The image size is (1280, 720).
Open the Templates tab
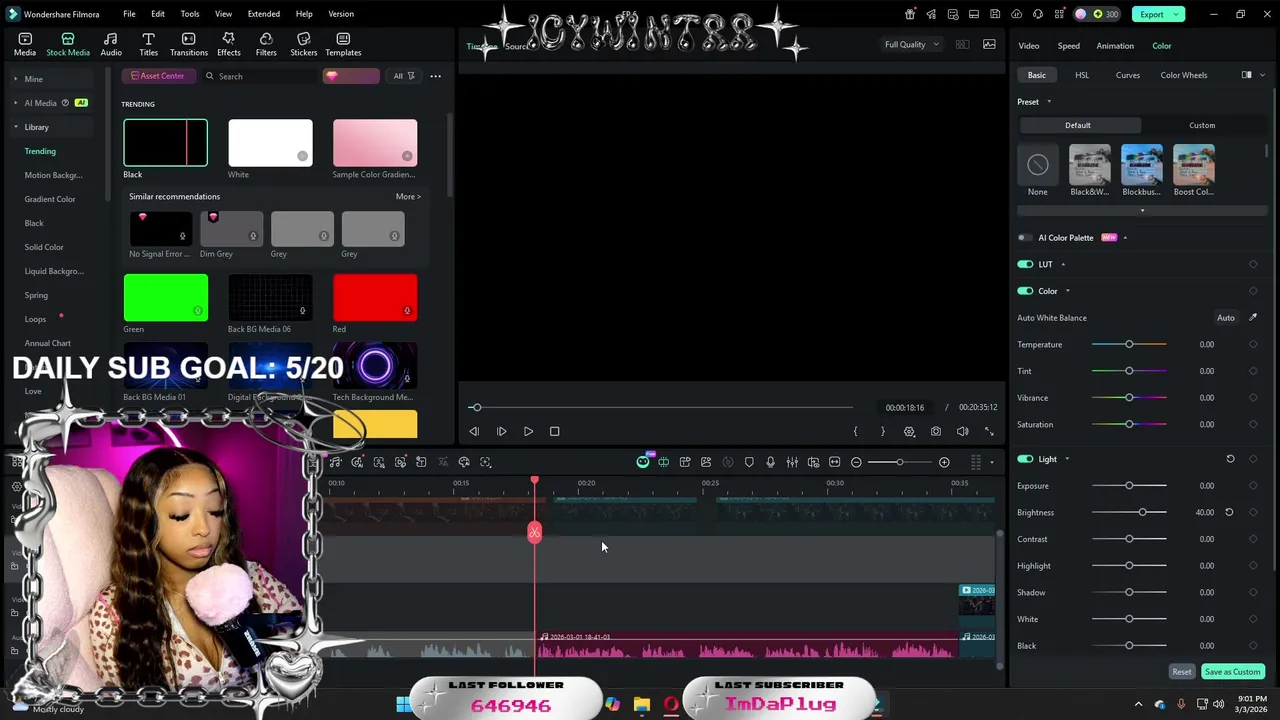[x=343, y=44]
